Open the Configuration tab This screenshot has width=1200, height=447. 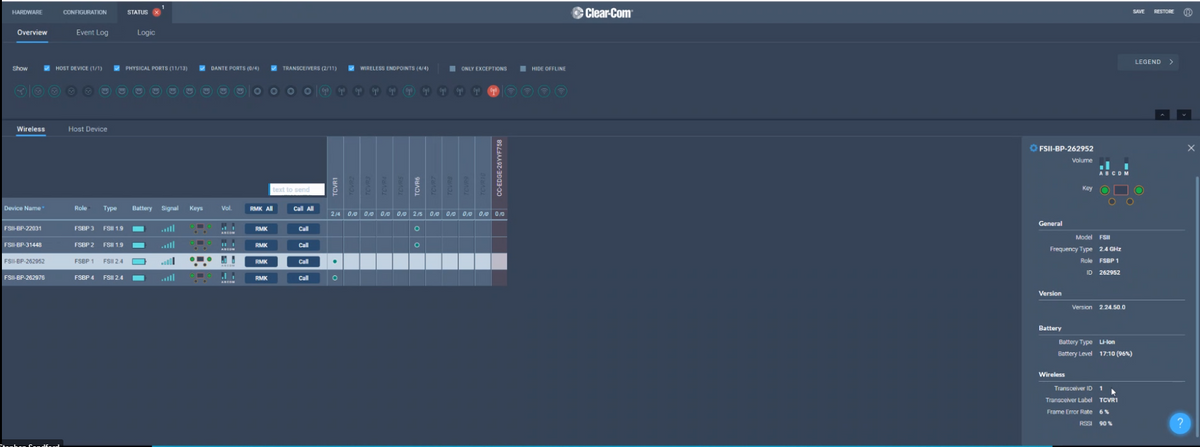tap(85, 12)
